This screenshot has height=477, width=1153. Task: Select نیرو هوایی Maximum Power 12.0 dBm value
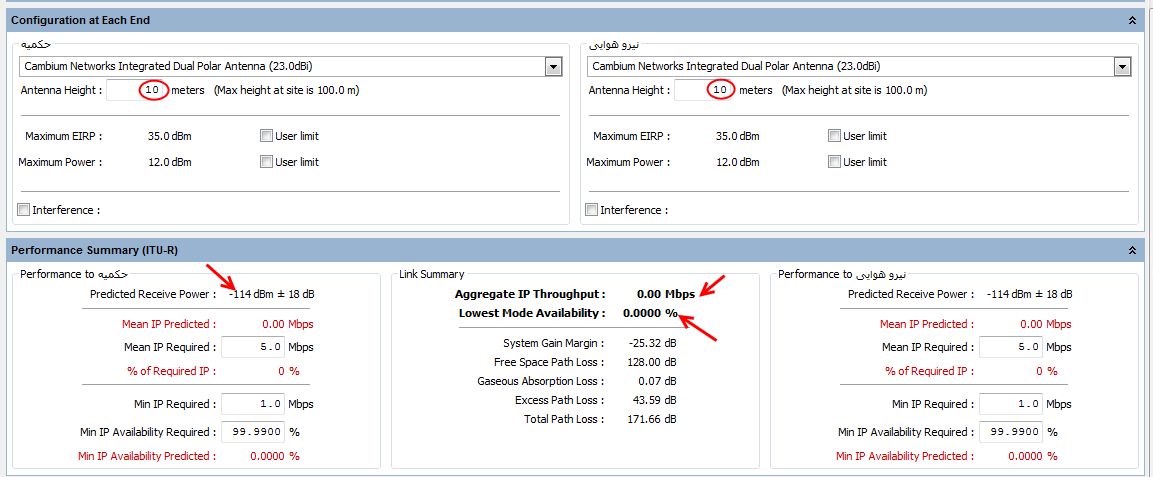[738, 162]
